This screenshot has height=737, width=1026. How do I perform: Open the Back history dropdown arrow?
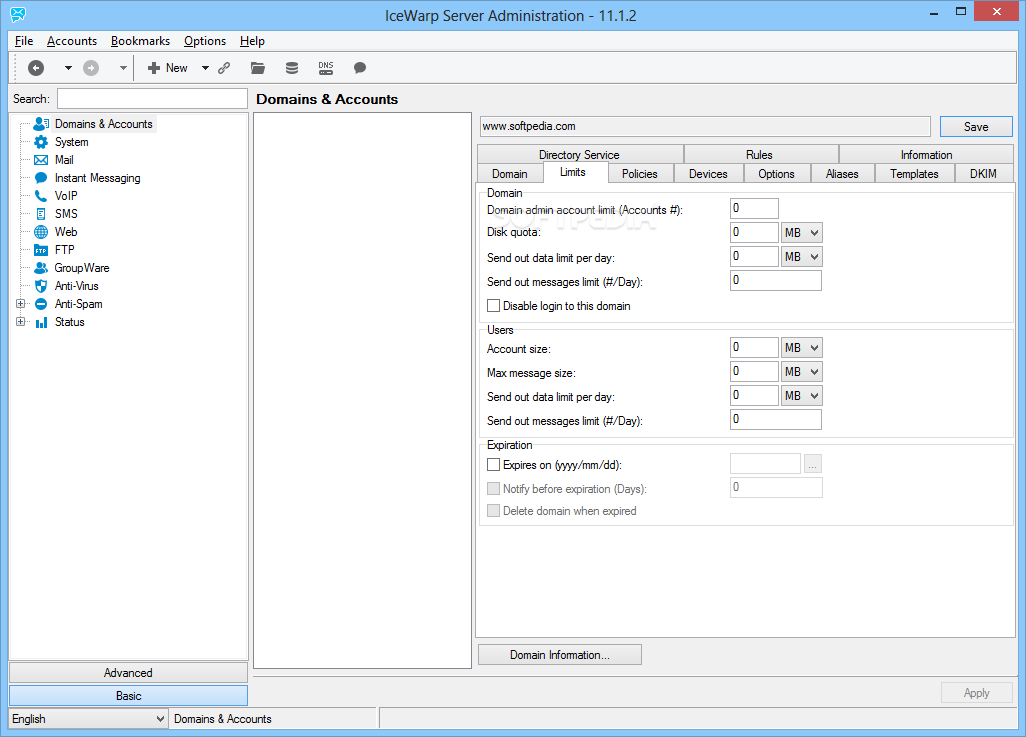[x=68, y=67]
